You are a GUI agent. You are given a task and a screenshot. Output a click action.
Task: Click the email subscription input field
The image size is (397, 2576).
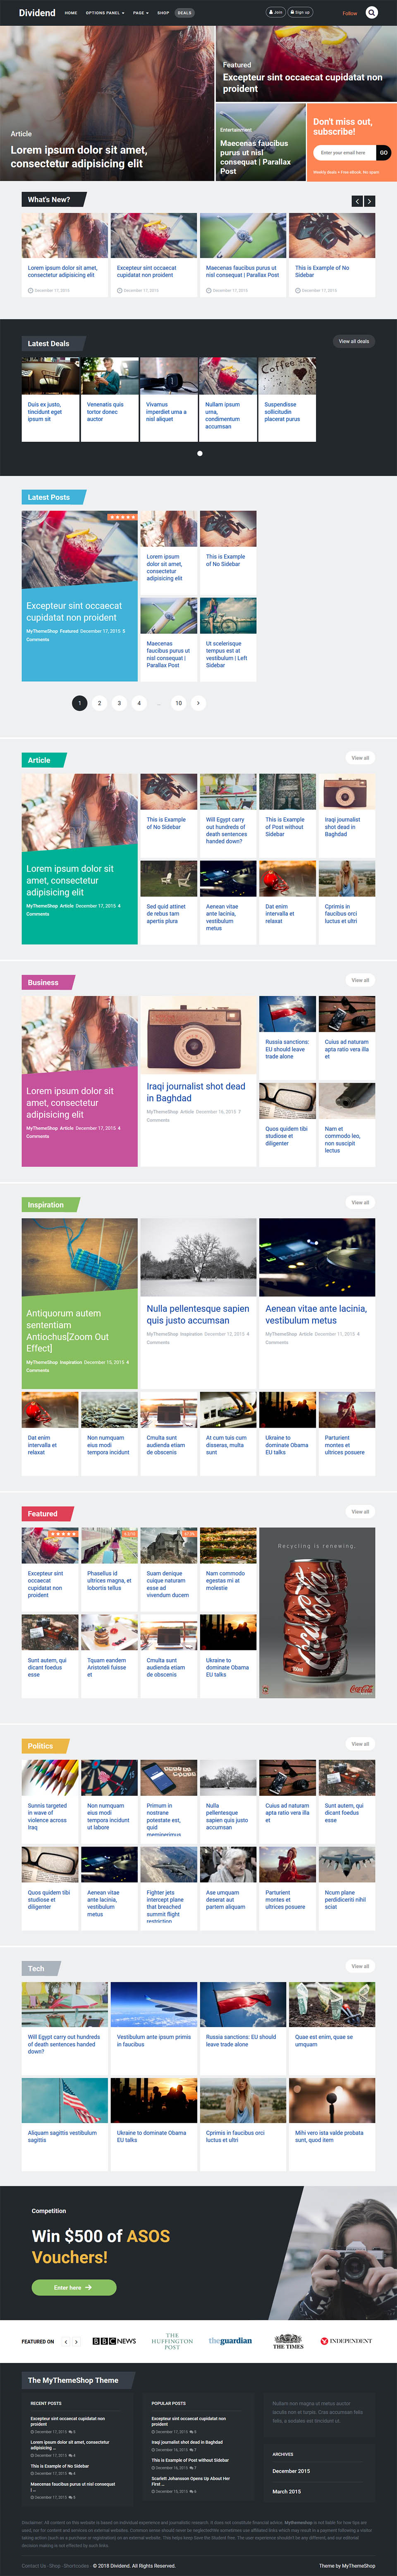click(x=345, y=153)
